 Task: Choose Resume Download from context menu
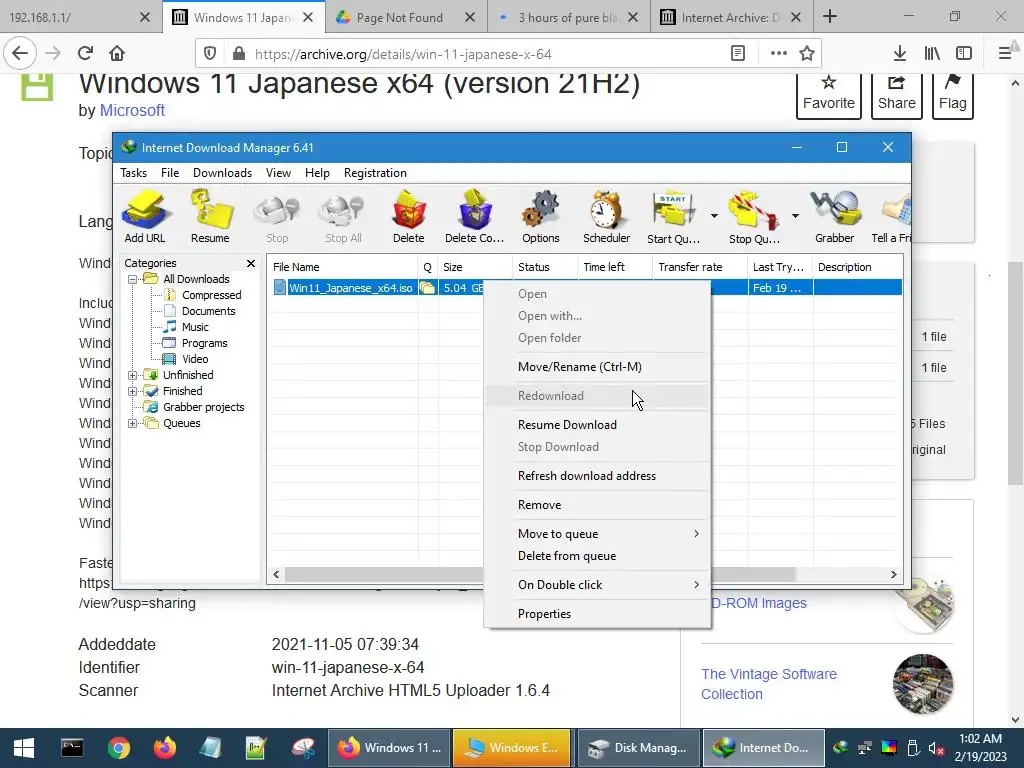click(597, 425)
